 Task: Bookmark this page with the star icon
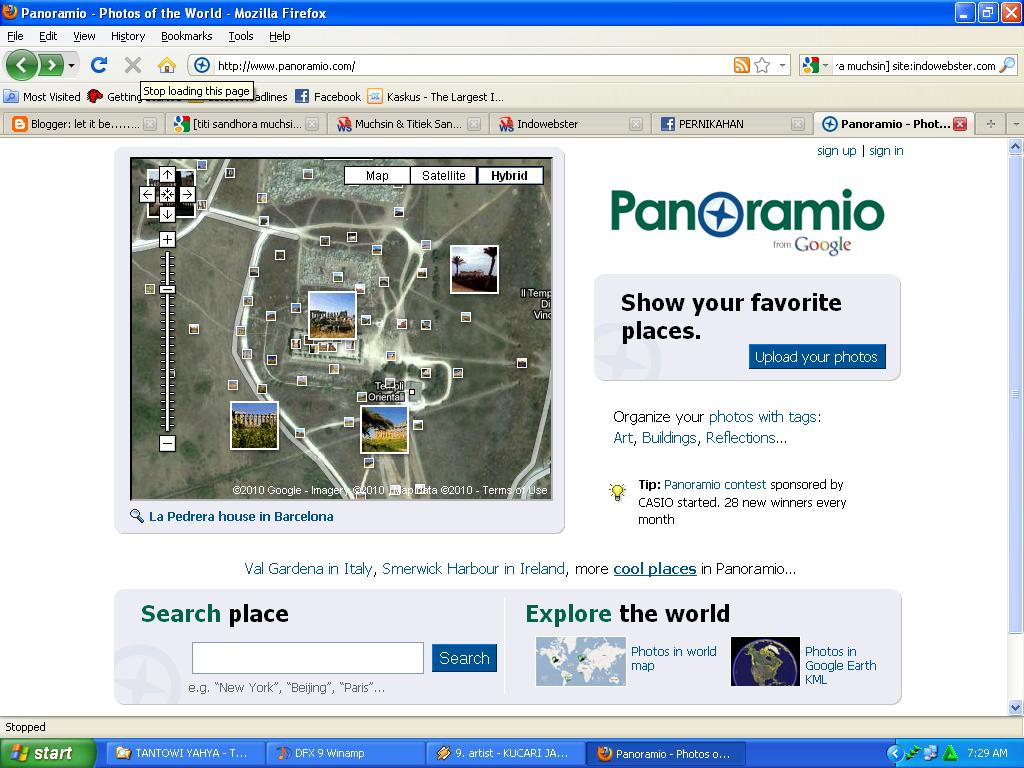point(761,65)
